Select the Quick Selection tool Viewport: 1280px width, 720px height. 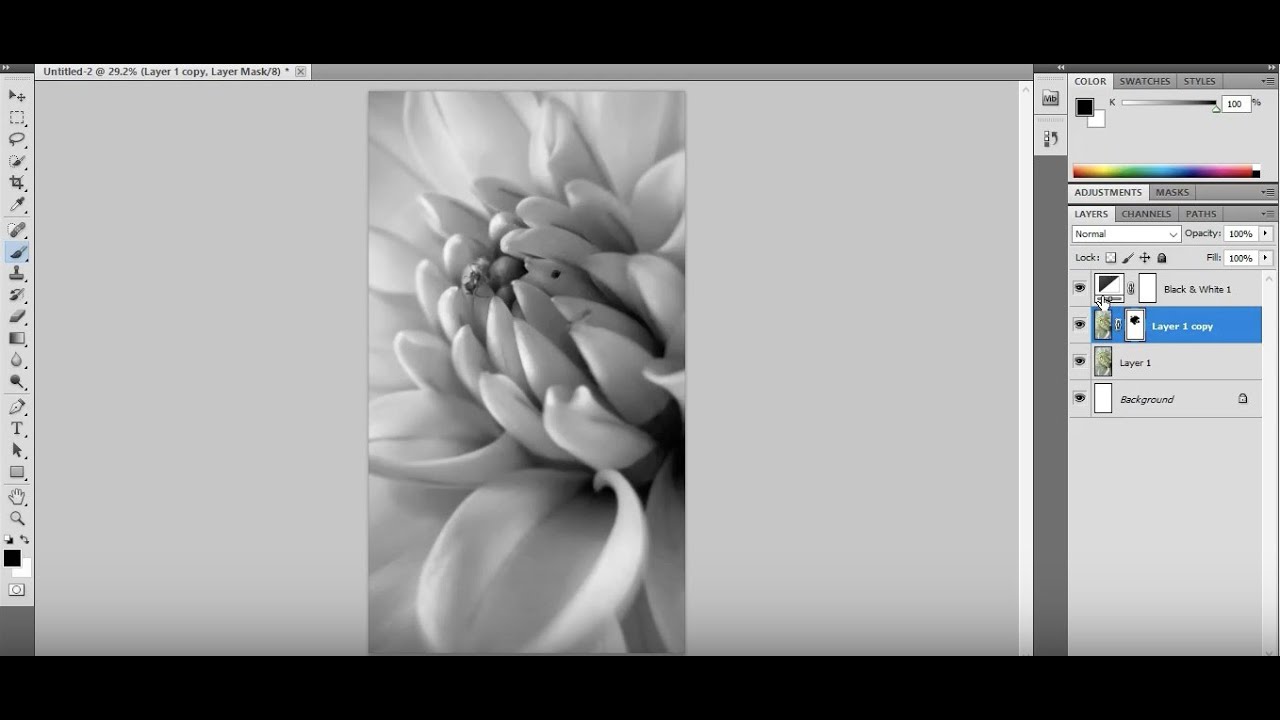[x=17, y=161]
